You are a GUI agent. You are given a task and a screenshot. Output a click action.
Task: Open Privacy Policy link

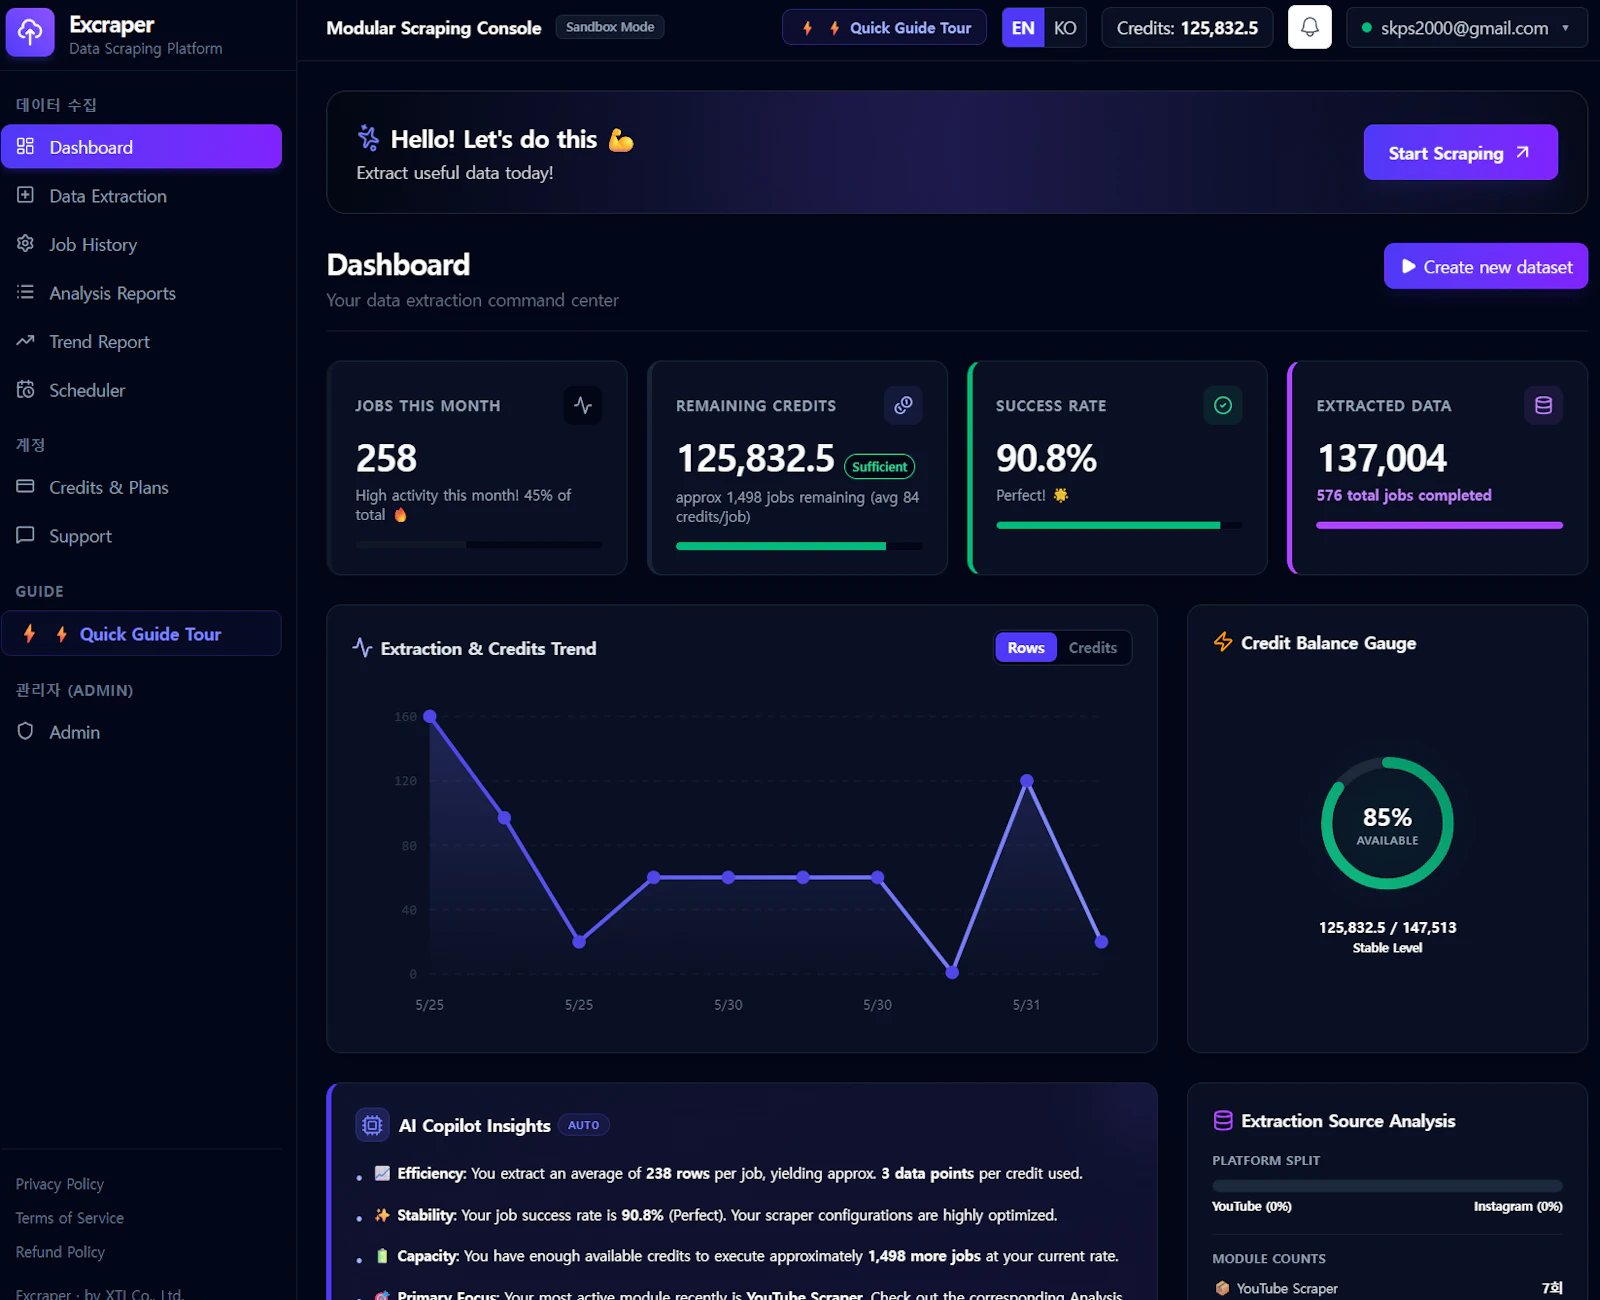coord(60,1183)
